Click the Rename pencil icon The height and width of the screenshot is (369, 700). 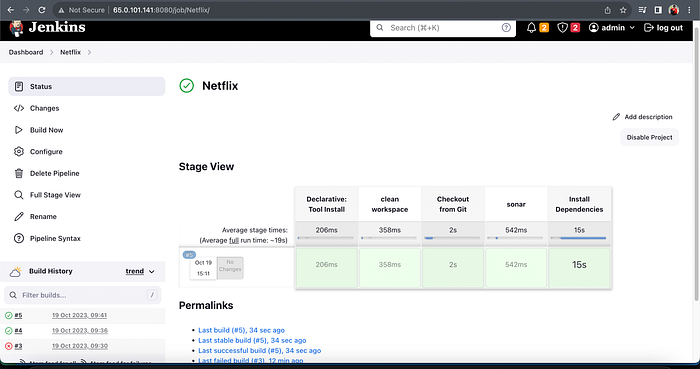(19, 216)
